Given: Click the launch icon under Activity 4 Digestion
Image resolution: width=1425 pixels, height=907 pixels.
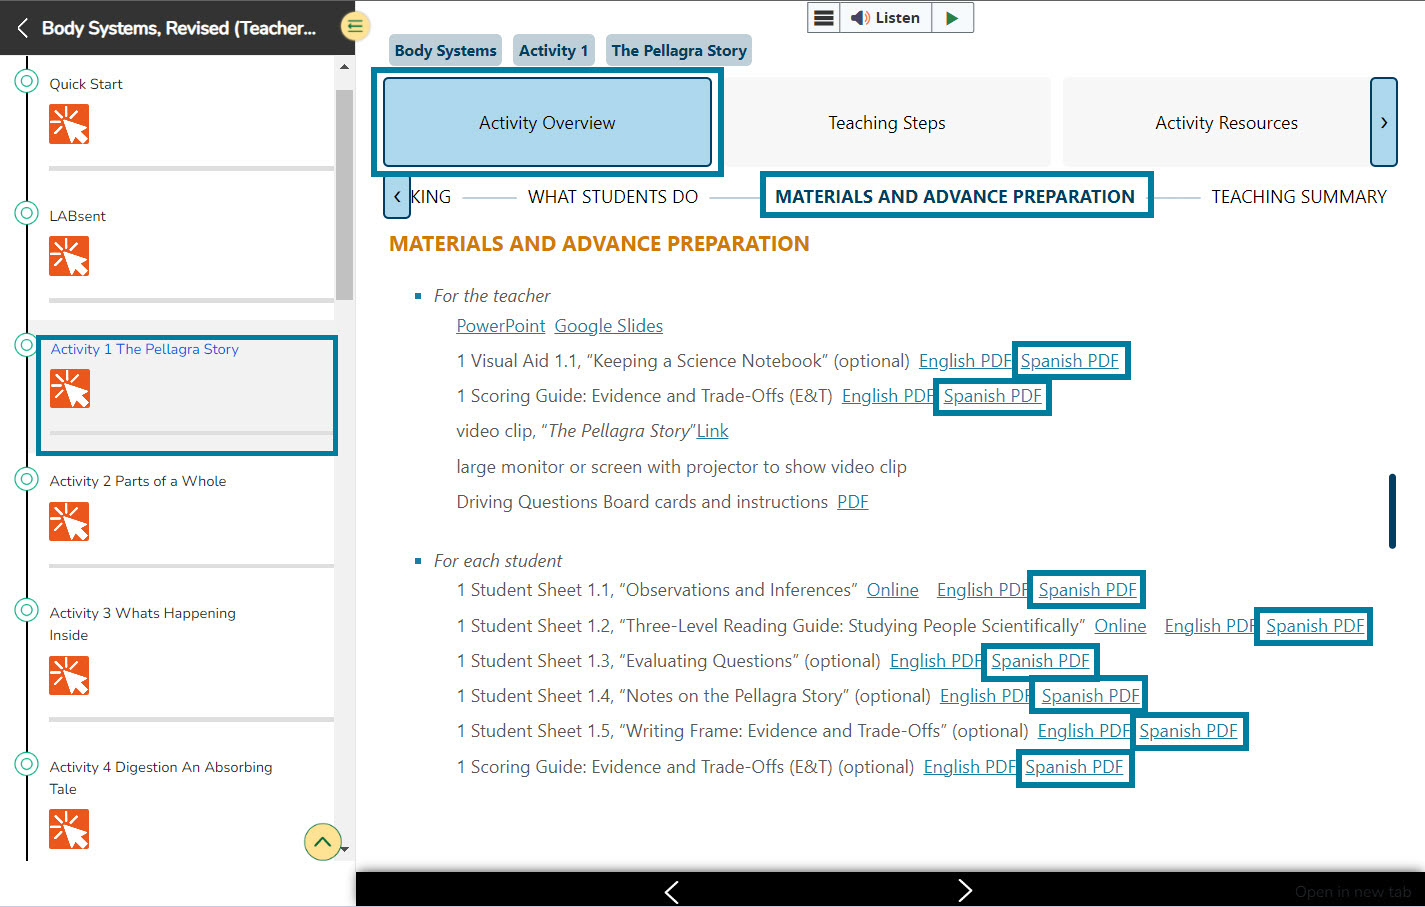Looking at the screenshot, I should (x=69, y=829).
